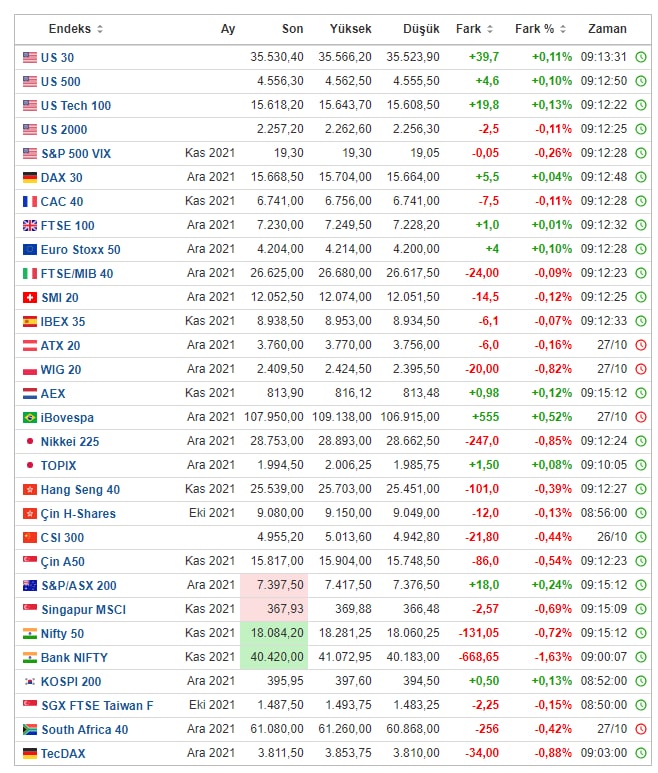Viewport: 658px width, 773px height.
Task: Click the Düşük column header
Action: 421,29
